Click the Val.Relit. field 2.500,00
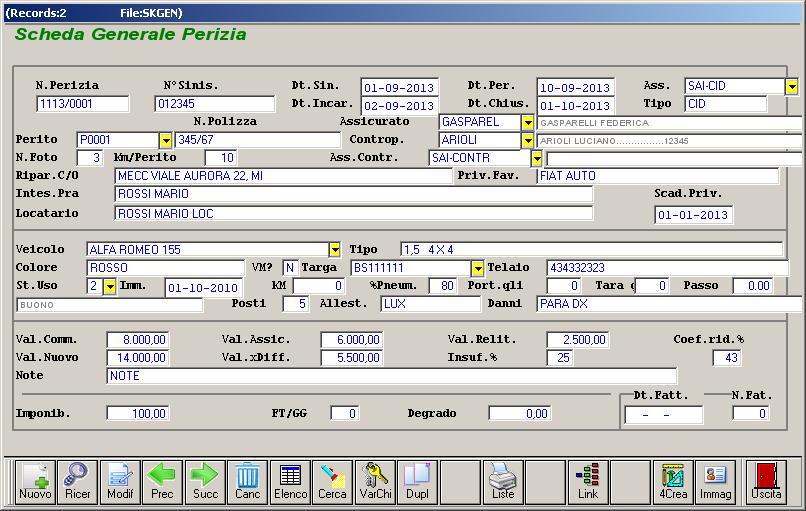Screen dimensions: 806x511 coord(578,340)
